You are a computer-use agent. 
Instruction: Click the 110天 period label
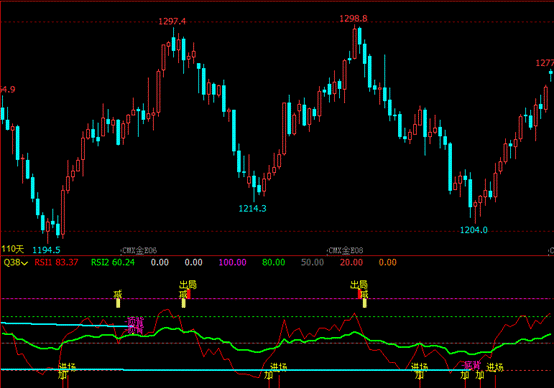pyautogui.click(x=13, y=249)
